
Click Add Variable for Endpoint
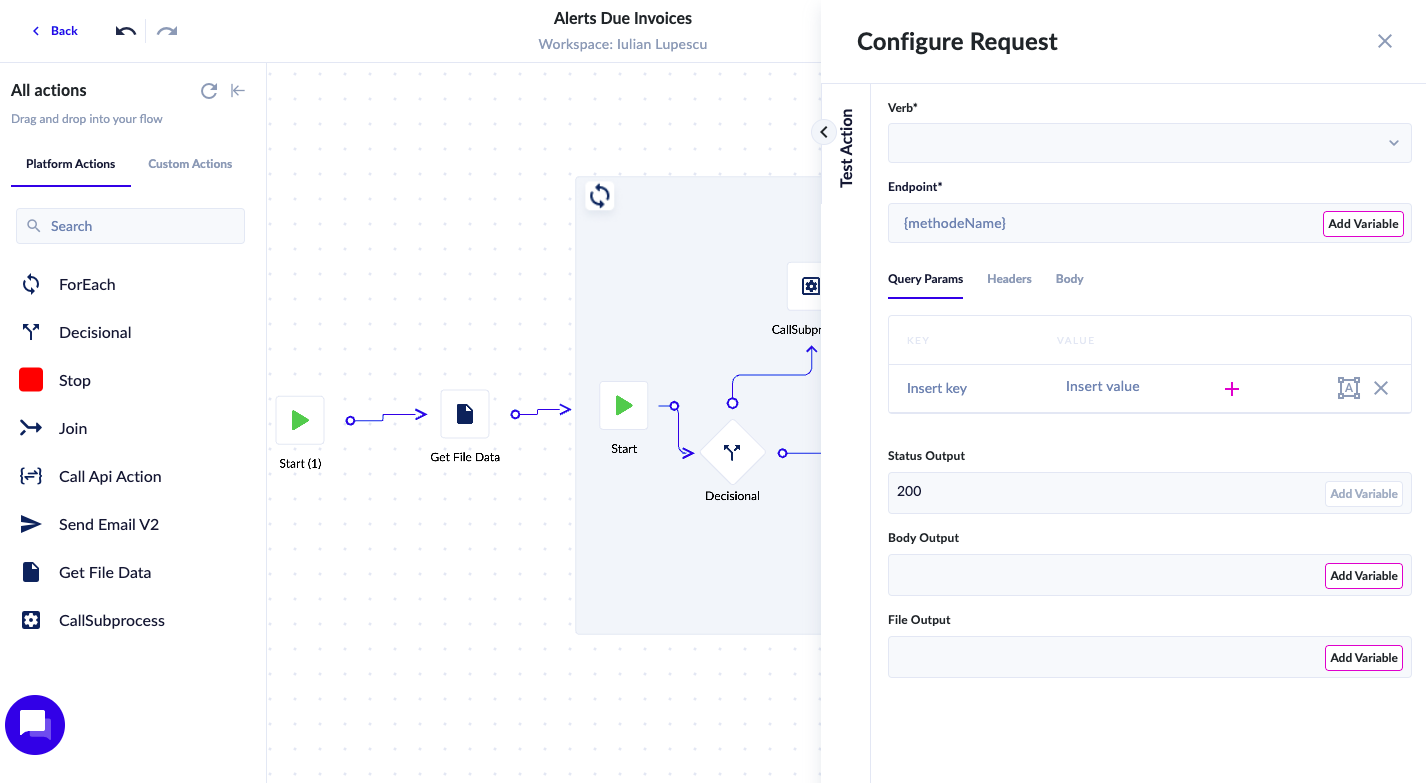coord(1363,224)
